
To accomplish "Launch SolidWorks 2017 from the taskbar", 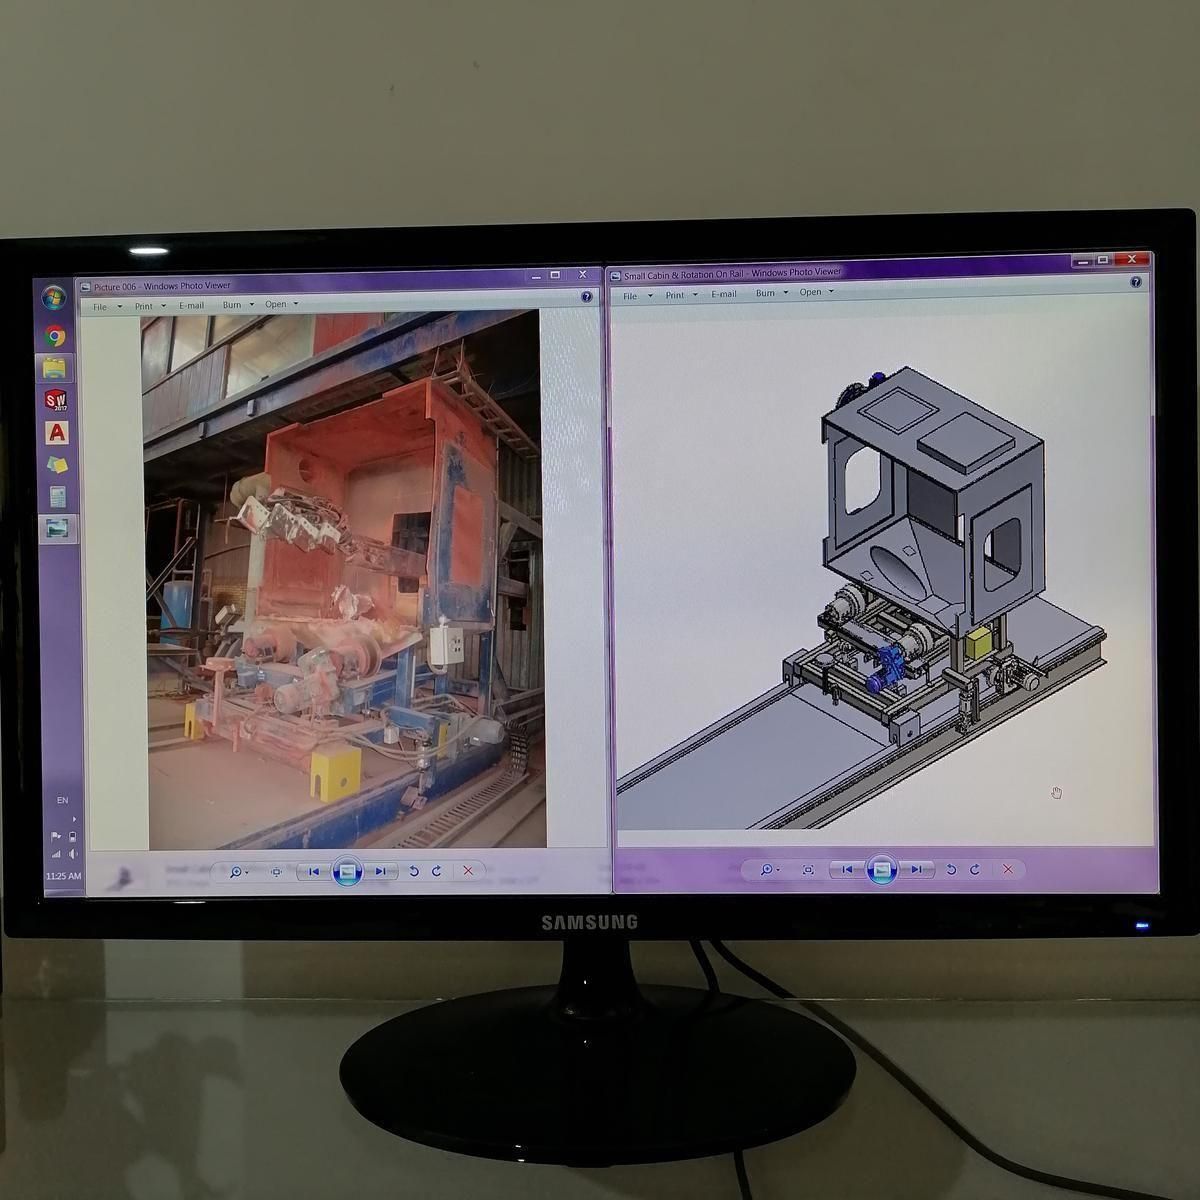I will click(56, 401).
